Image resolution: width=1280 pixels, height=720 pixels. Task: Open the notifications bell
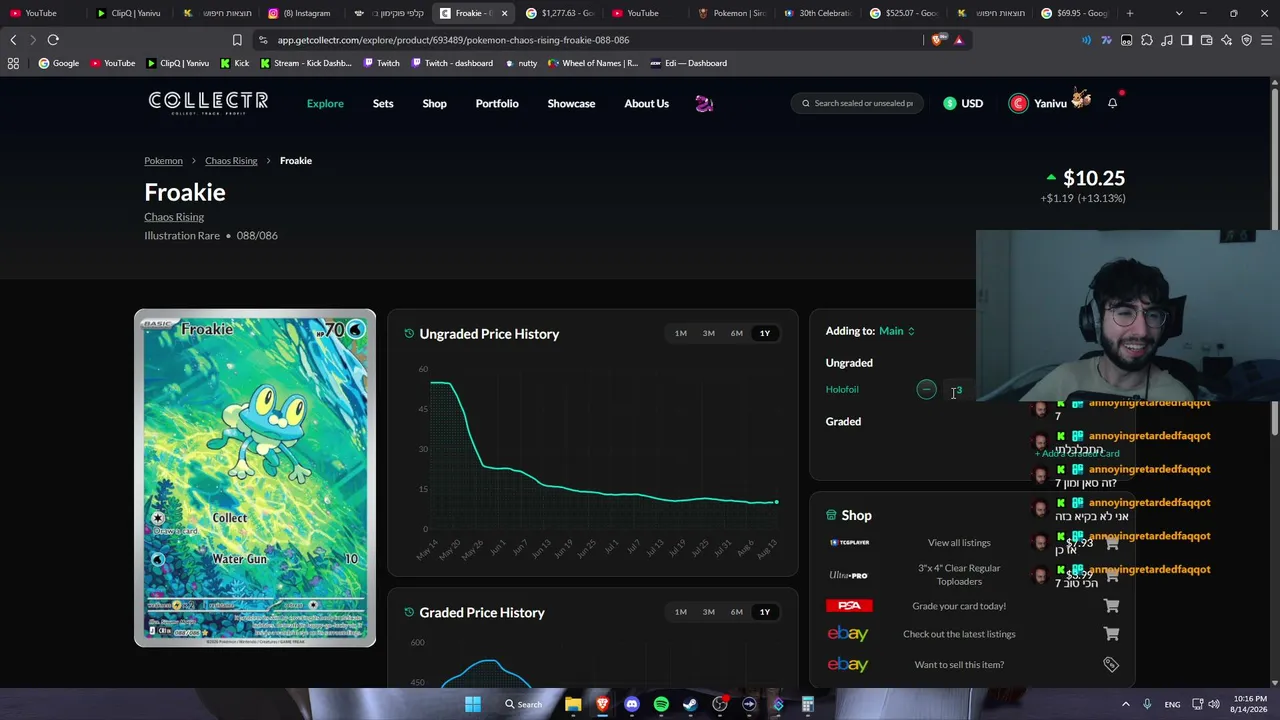(1112, 103)
